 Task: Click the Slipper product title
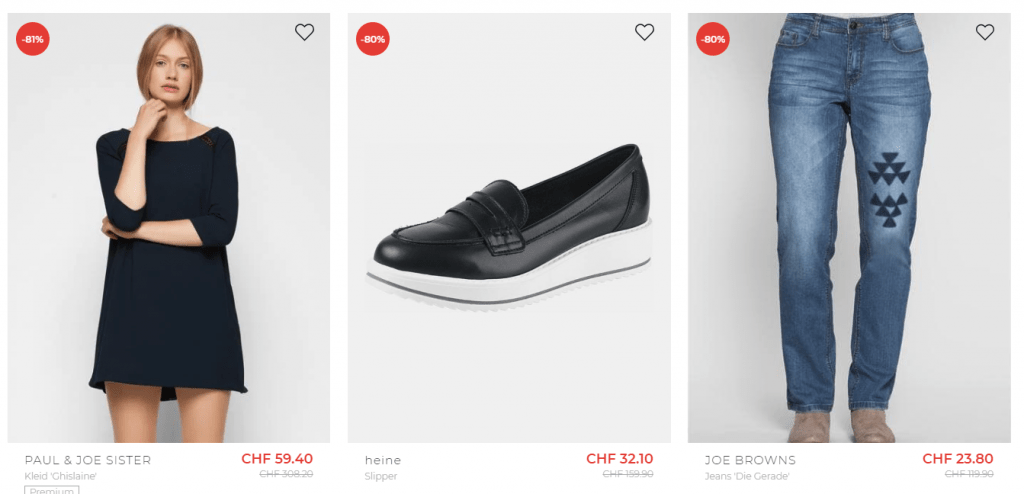pyautogui.click(x=381, y=476)
